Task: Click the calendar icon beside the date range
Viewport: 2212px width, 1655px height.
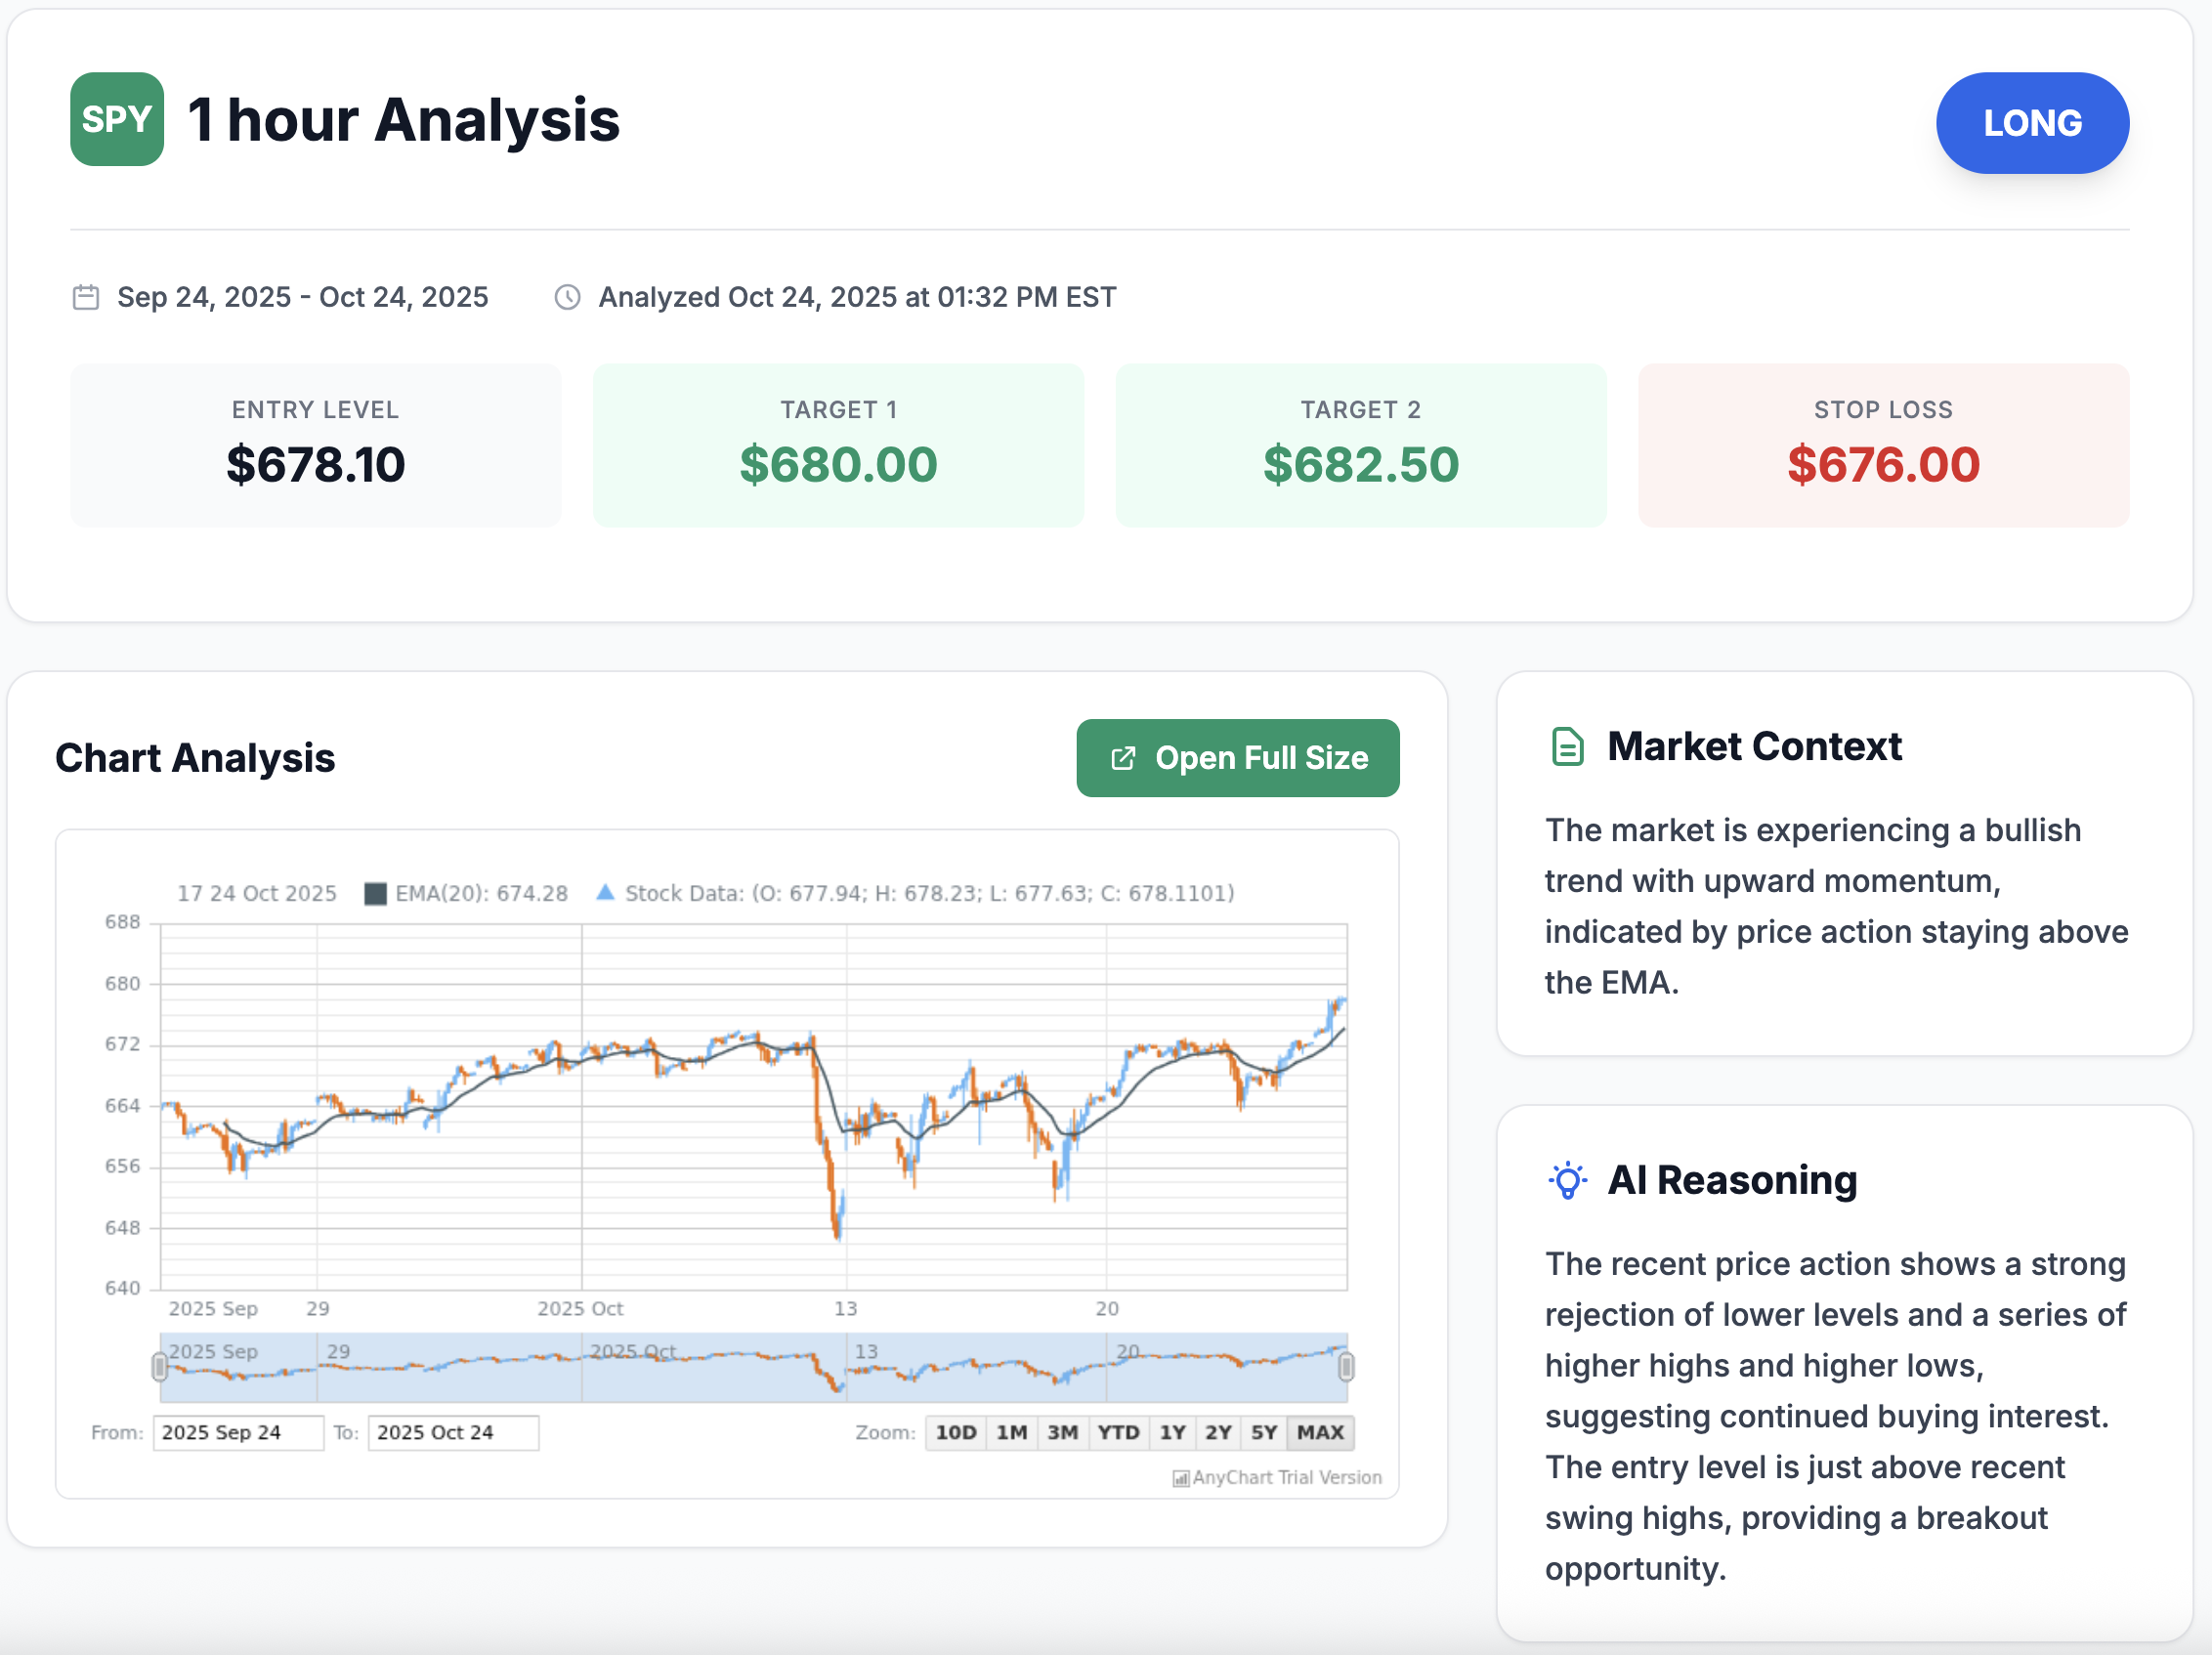Action: coord(85,296)
